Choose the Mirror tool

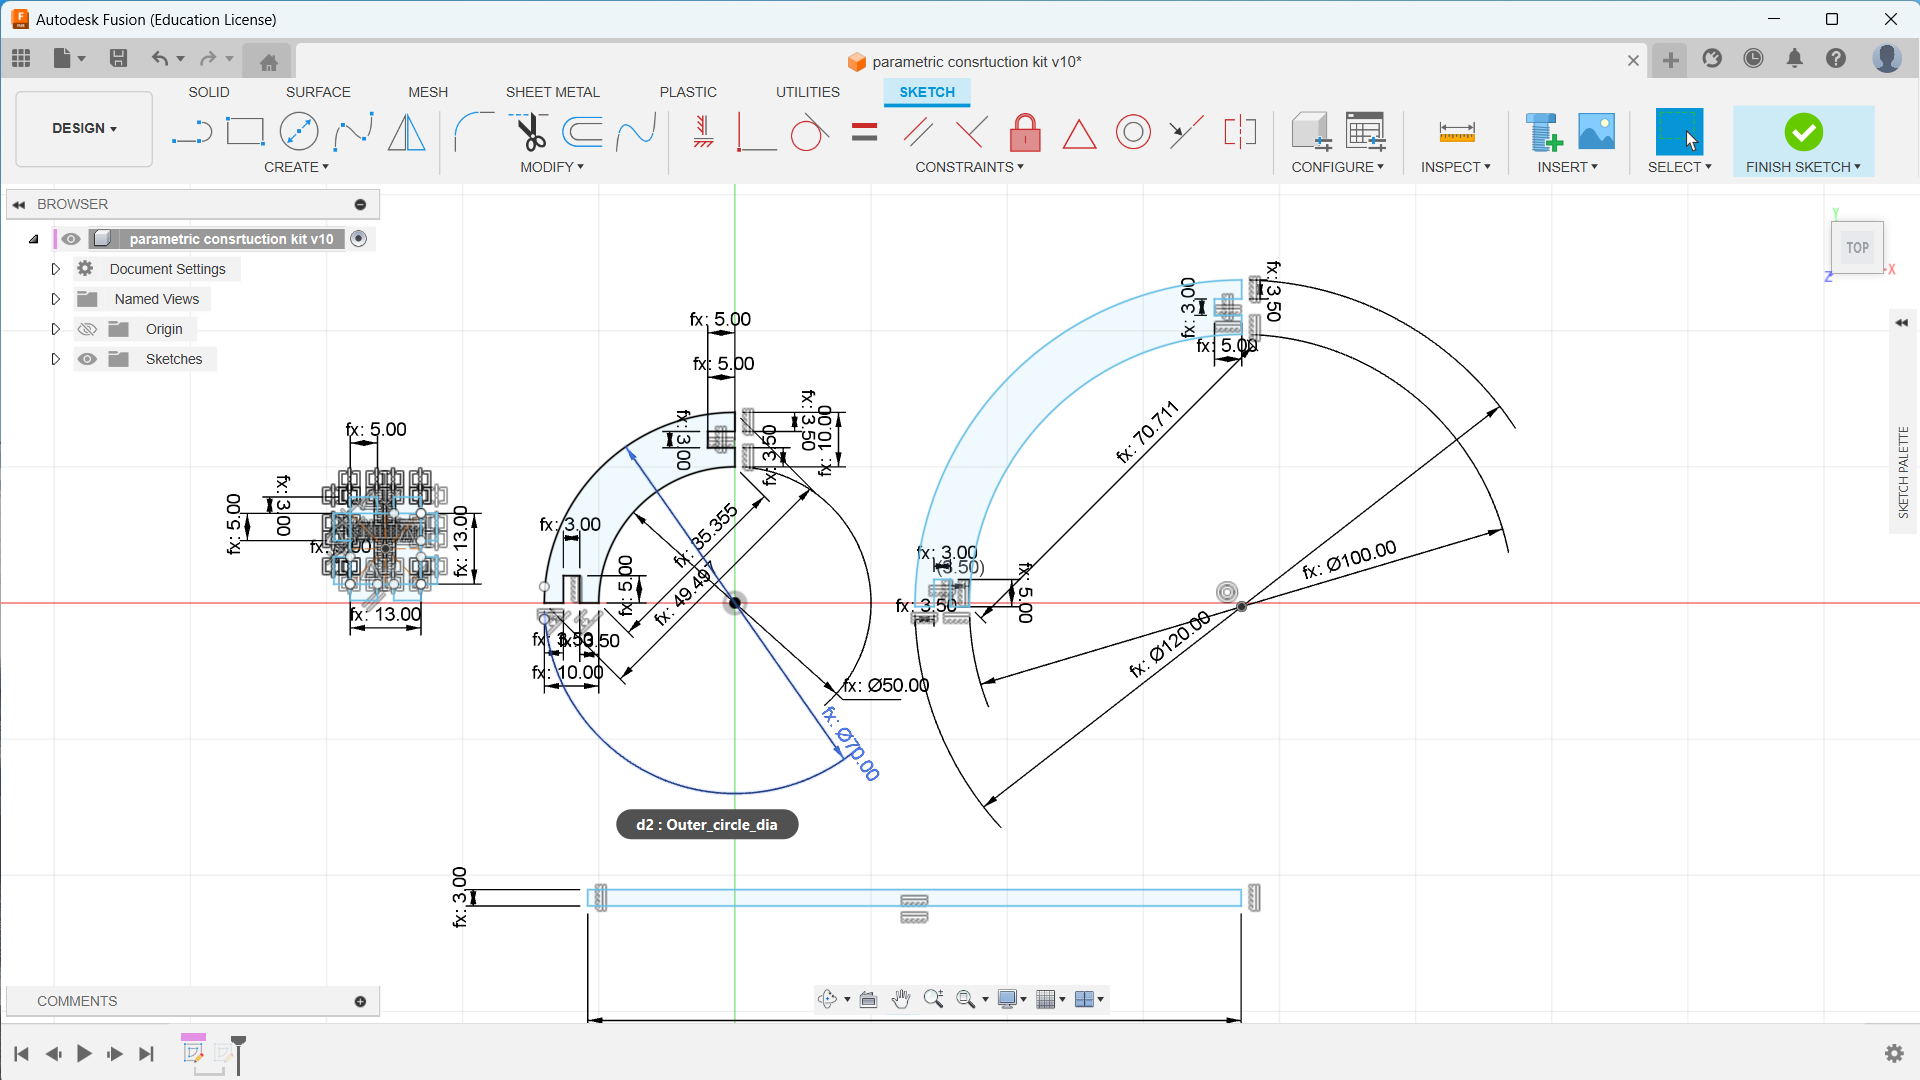(406, 132)
